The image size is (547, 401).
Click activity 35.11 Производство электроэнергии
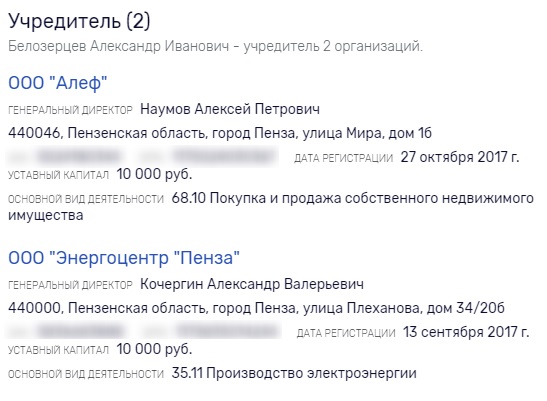(x=294, y=373)
